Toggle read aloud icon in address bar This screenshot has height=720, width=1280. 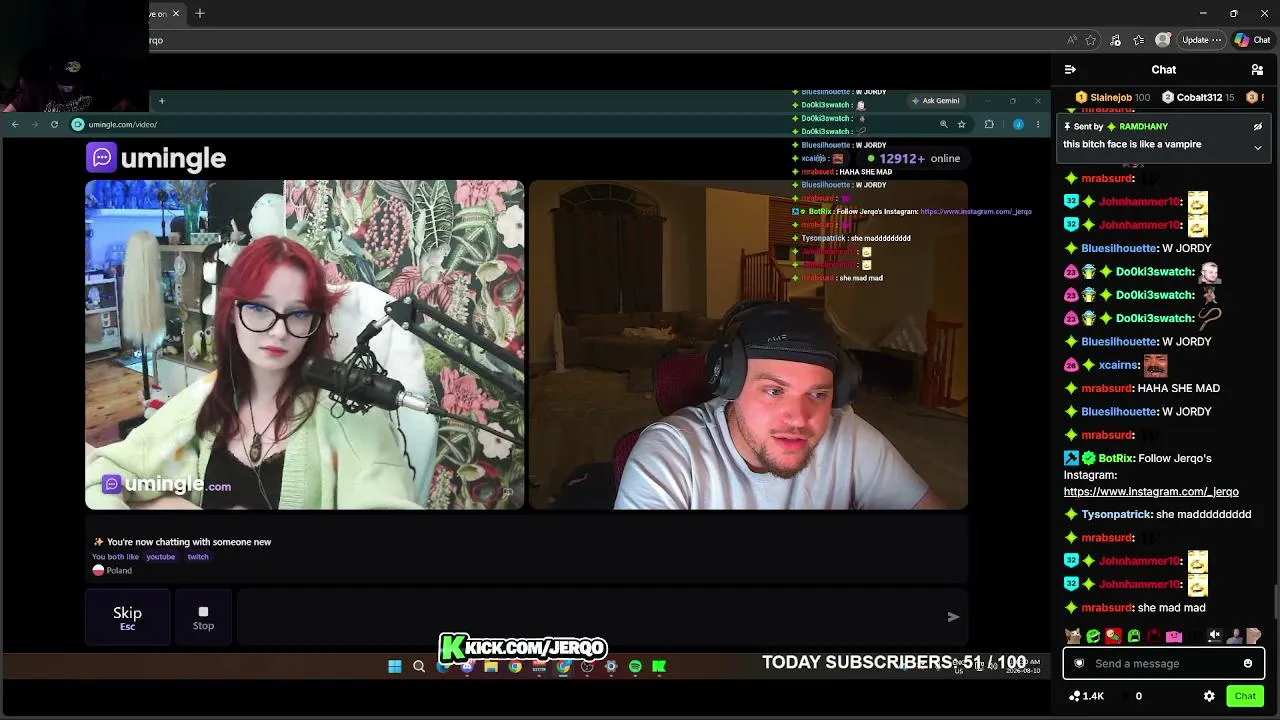coord(1072,40)
